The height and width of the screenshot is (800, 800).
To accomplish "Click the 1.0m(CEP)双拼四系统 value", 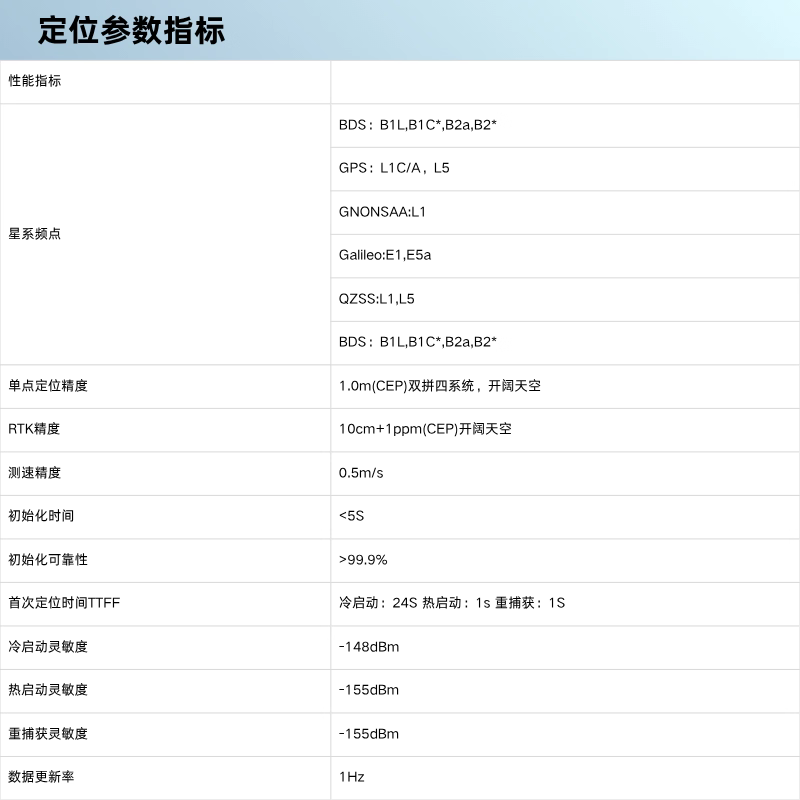I will point(440,386).
